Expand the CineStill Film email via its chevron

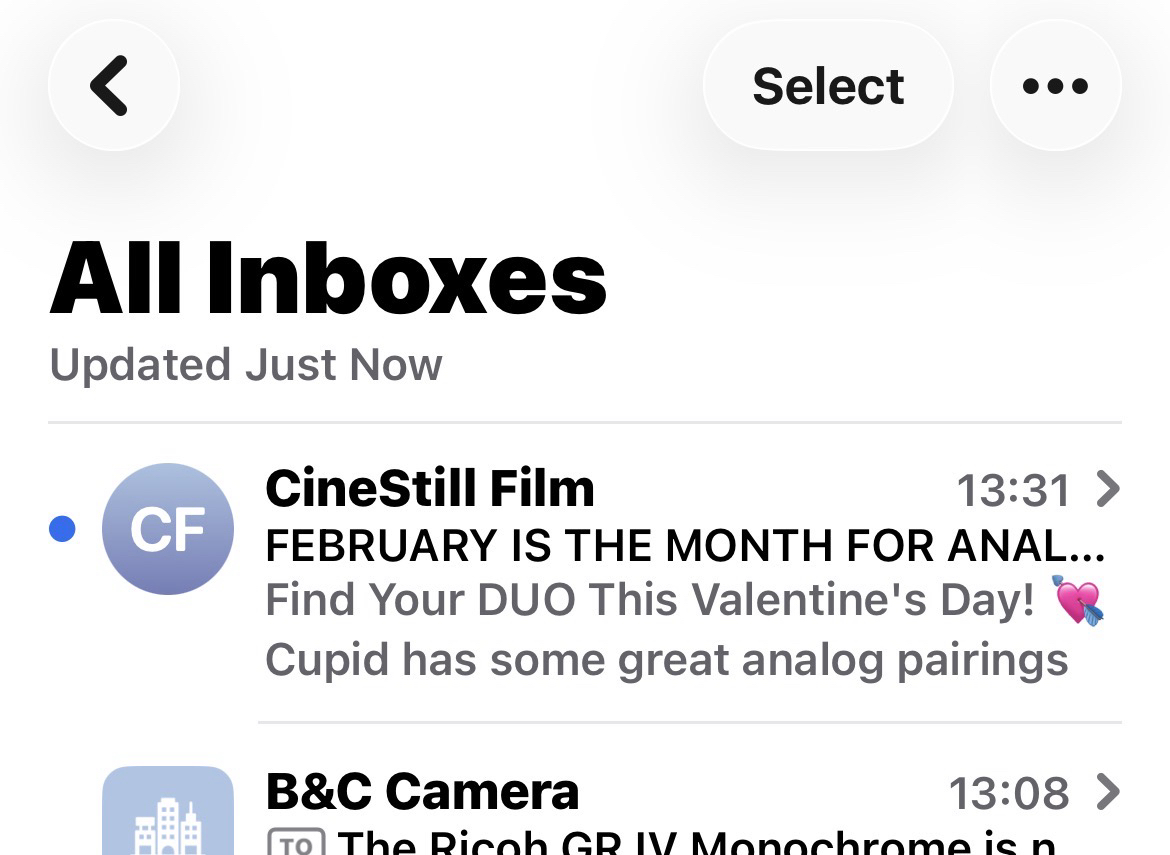1107,489
